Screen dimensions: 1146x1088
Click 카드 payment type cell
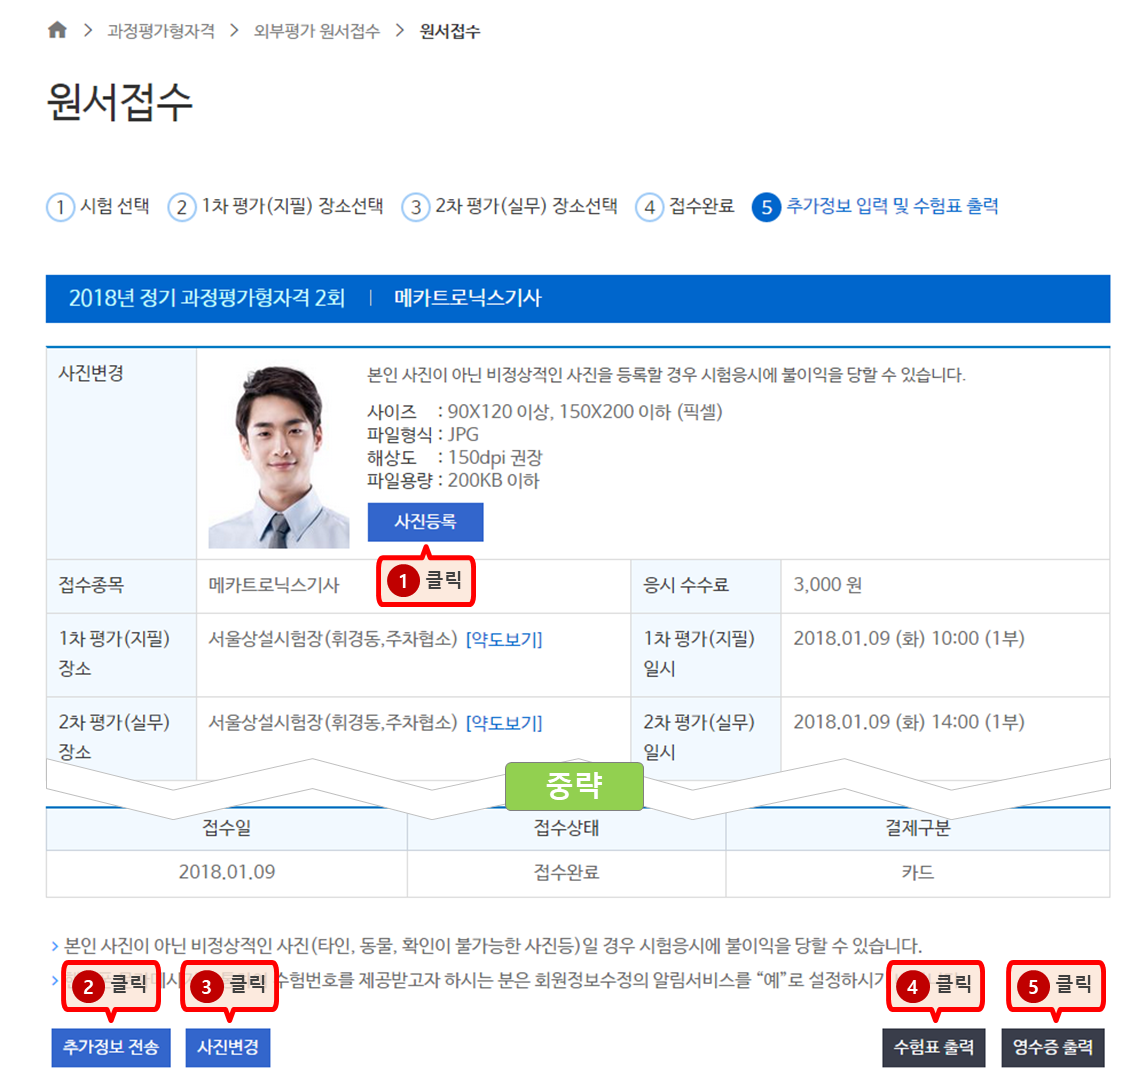[917, 872]
